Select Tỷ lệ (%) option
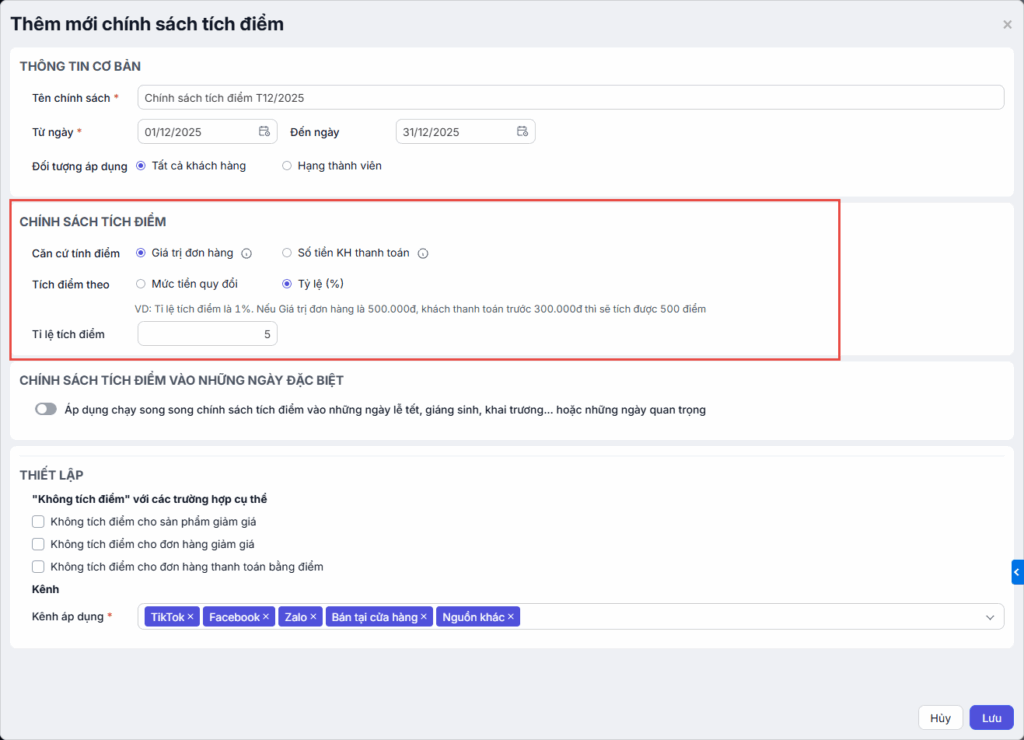The height and width of the screenshot is (740, 1024). click(287, 283)
